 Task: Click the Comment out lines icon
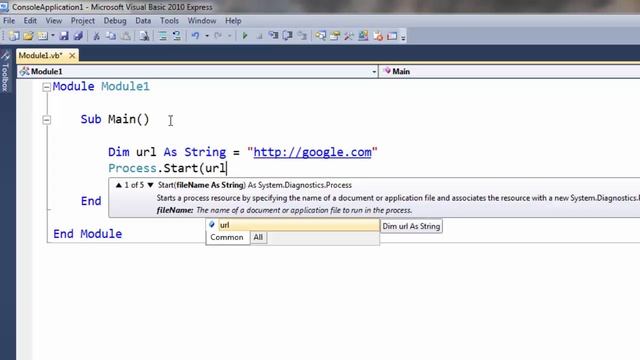[162, 36]
